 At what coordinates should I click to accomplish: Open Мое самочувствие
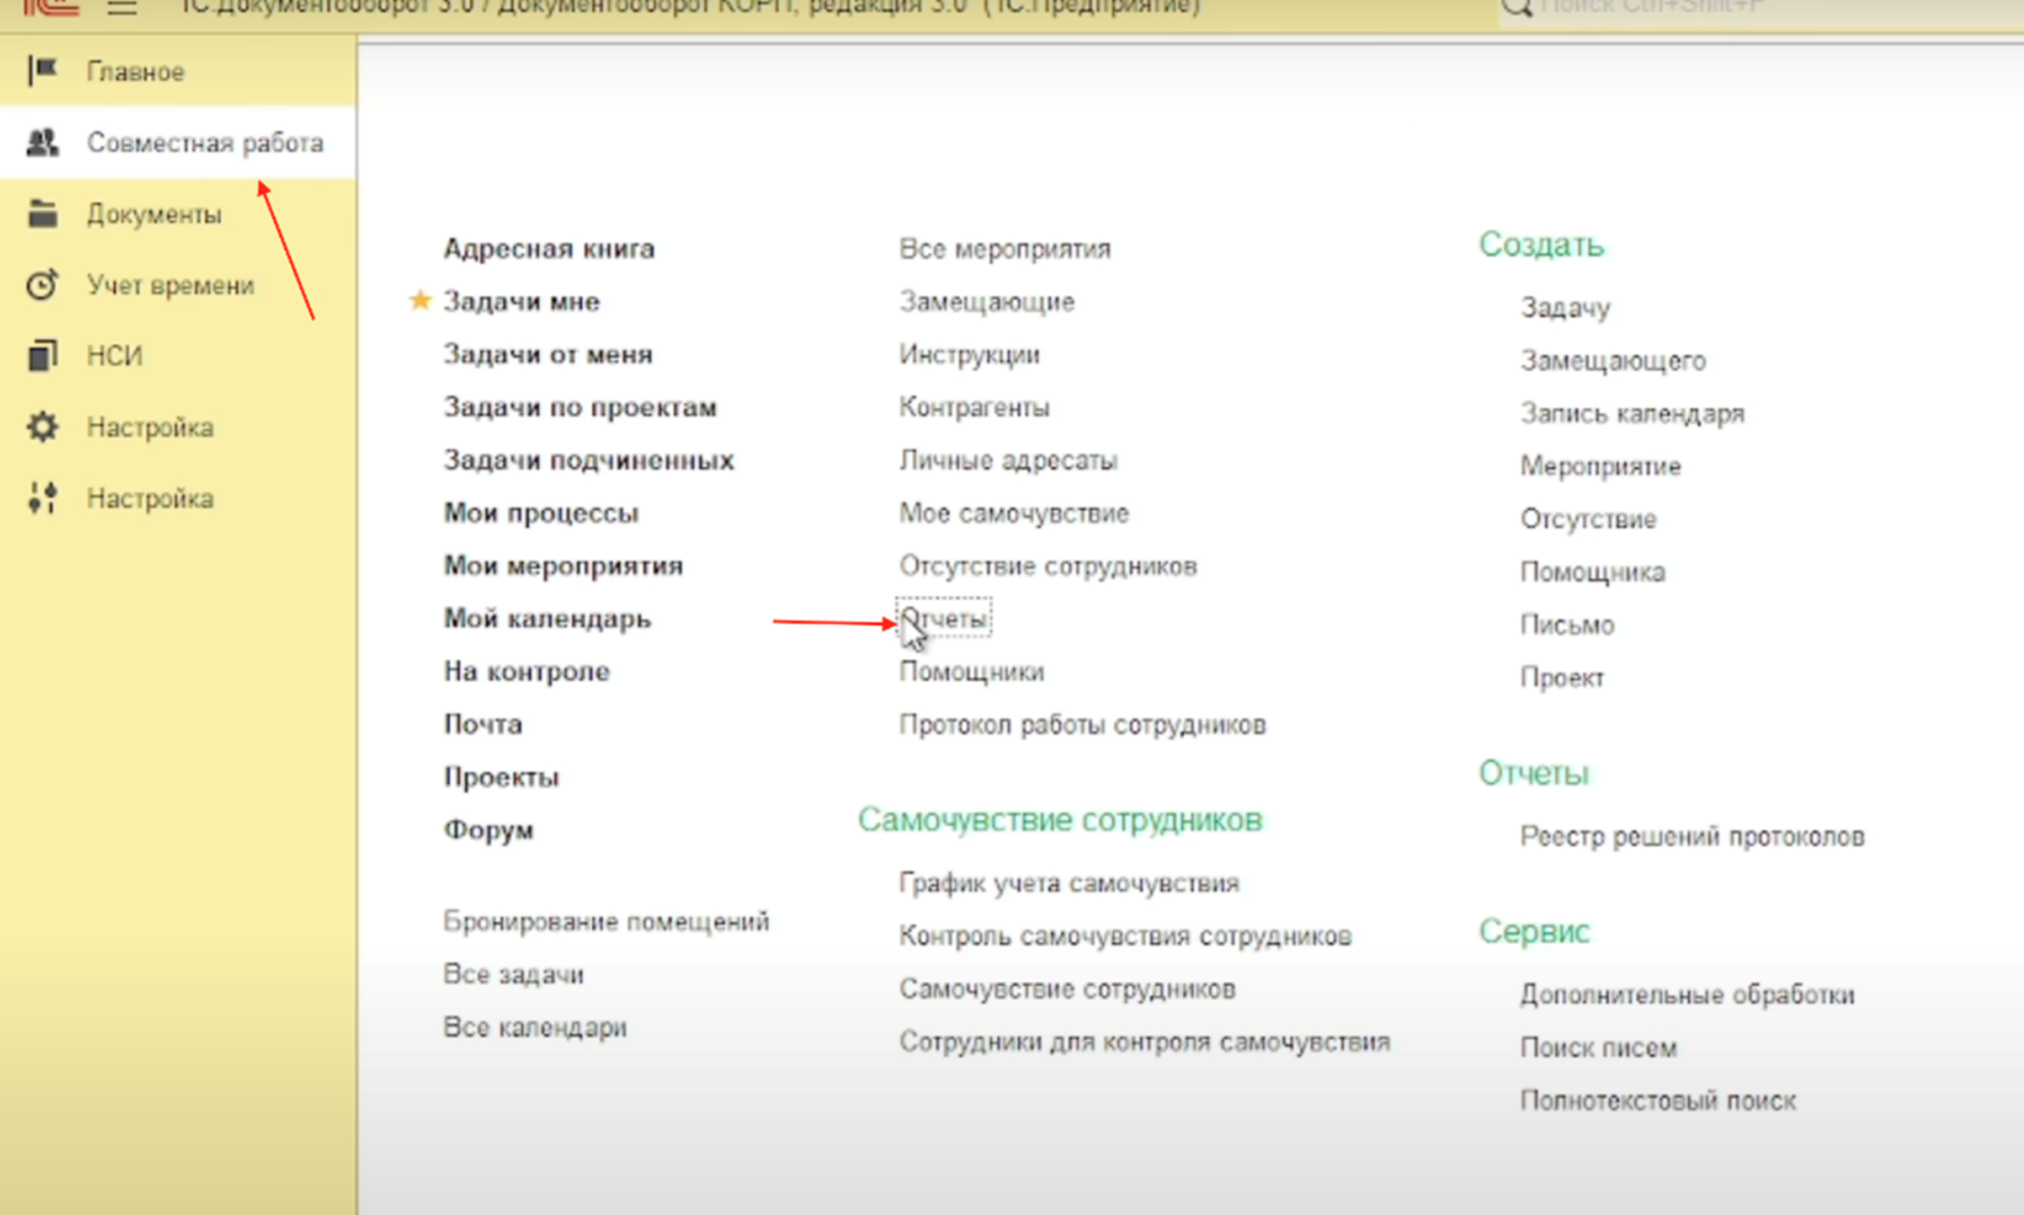(1014, 513)
